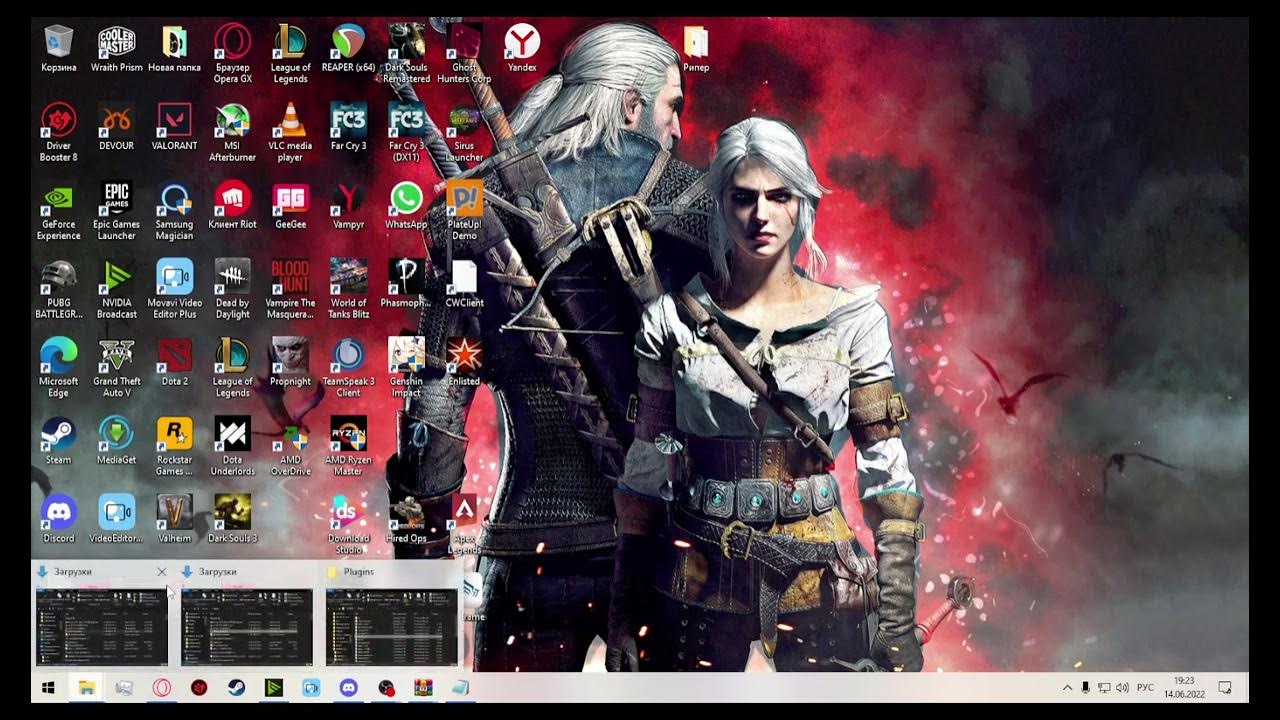Close the hovered Загрузки preview window

click(162, 572)
